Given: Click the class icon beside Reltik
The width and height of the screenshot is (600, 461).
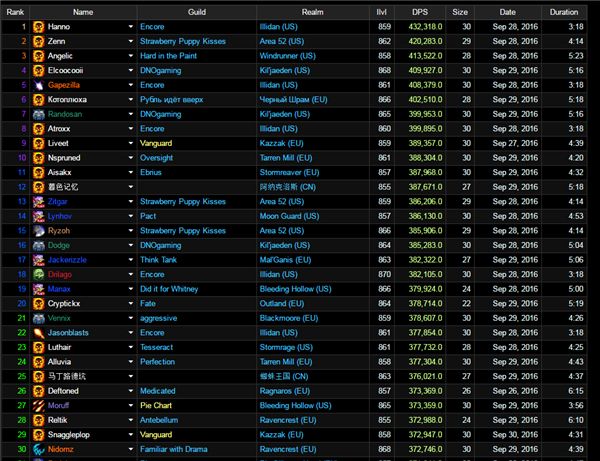Looking at the screenshot, I should pos(38,420).
